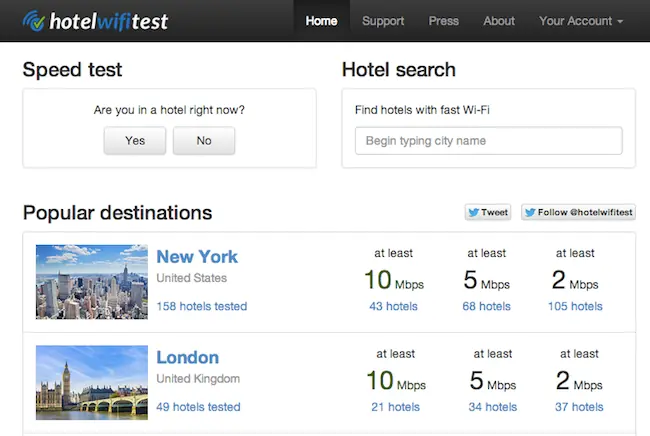View 49 hotels tested in London
Viewport: 650px width, 436px height.
[x=198, y=407]
